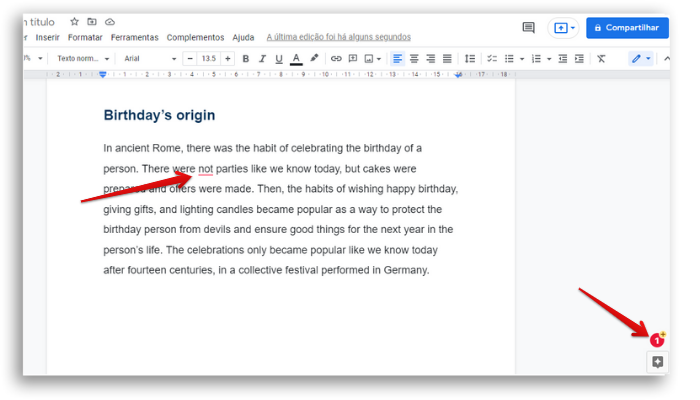Collapse the menus with chevron arrow
The height and width of the screenshot is (400, 700).
(666, 58)
